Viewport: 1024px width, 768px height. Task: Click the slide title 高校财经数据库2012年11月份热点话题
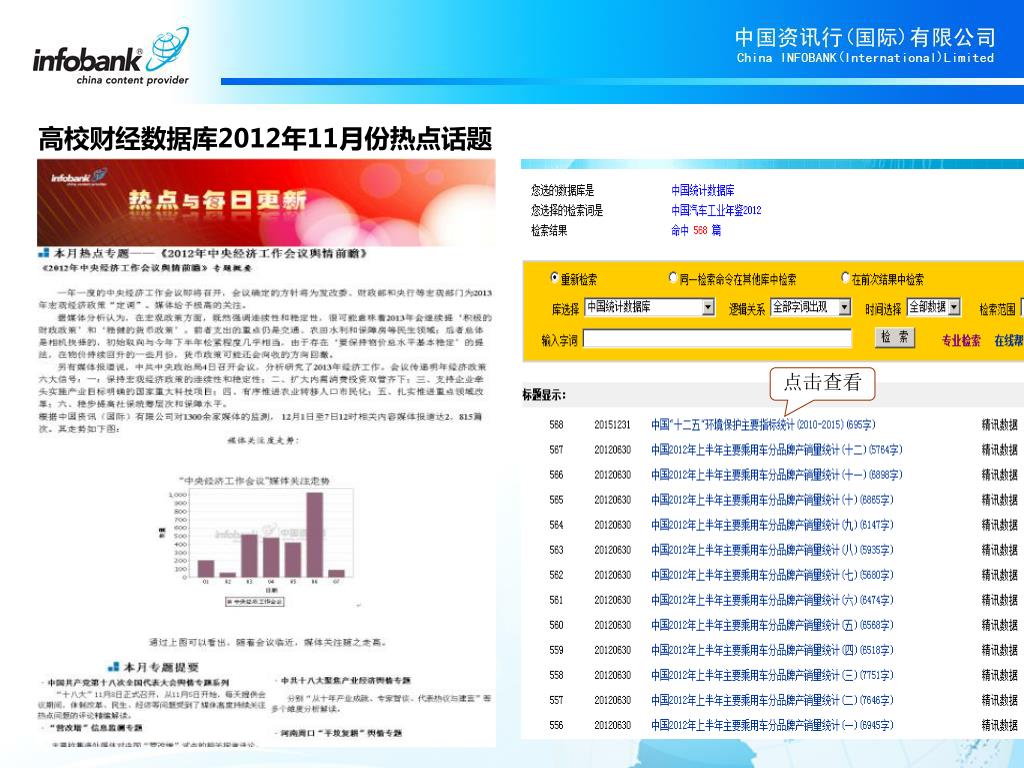click(265, 138)
